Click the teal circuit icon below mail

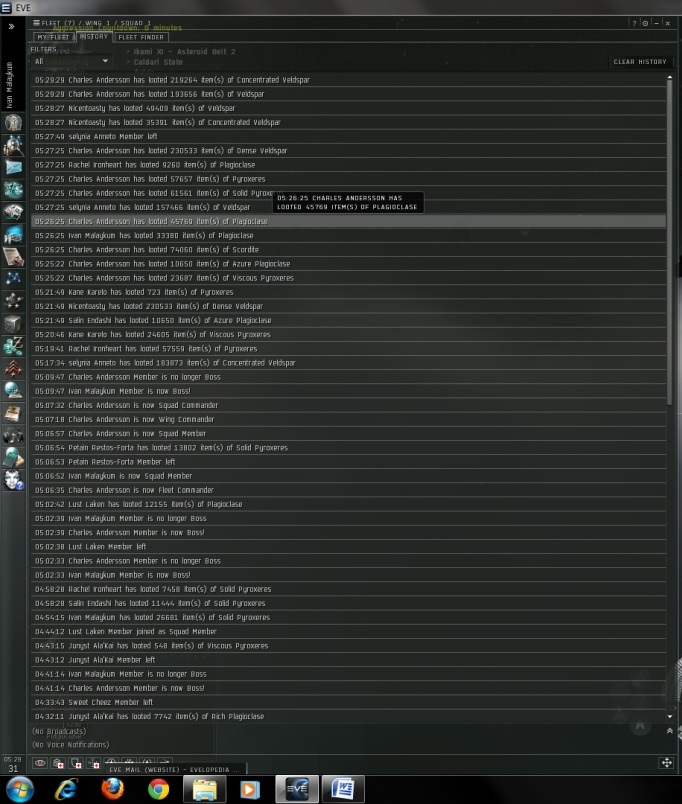[13, 190]
